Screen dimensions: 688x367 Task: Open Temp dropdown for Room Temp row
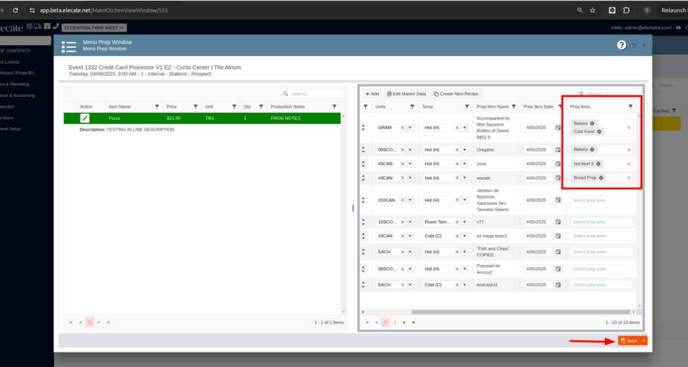(x=465, y=222)
